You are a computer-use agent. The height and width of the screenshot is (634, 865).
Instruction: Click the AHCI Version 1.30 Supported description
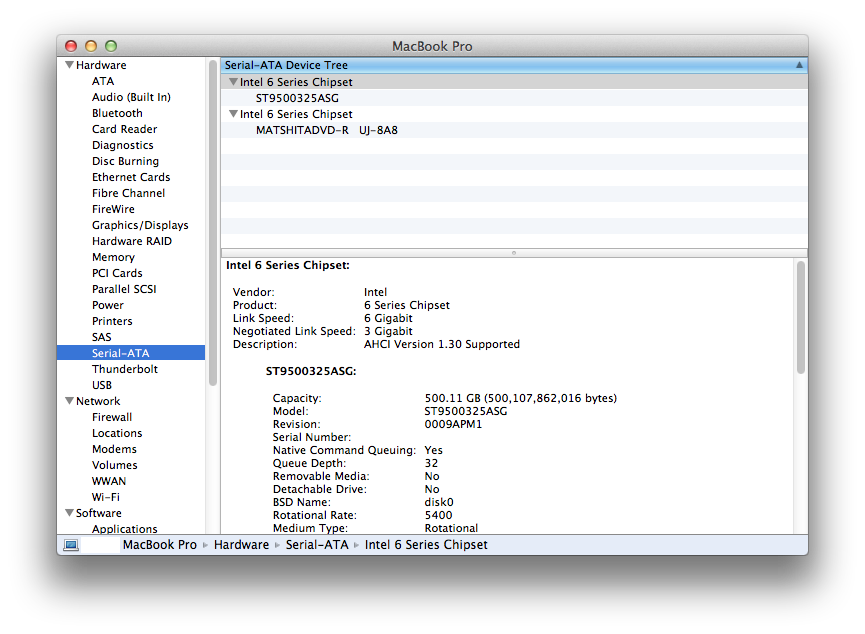[x=441, y=344]
